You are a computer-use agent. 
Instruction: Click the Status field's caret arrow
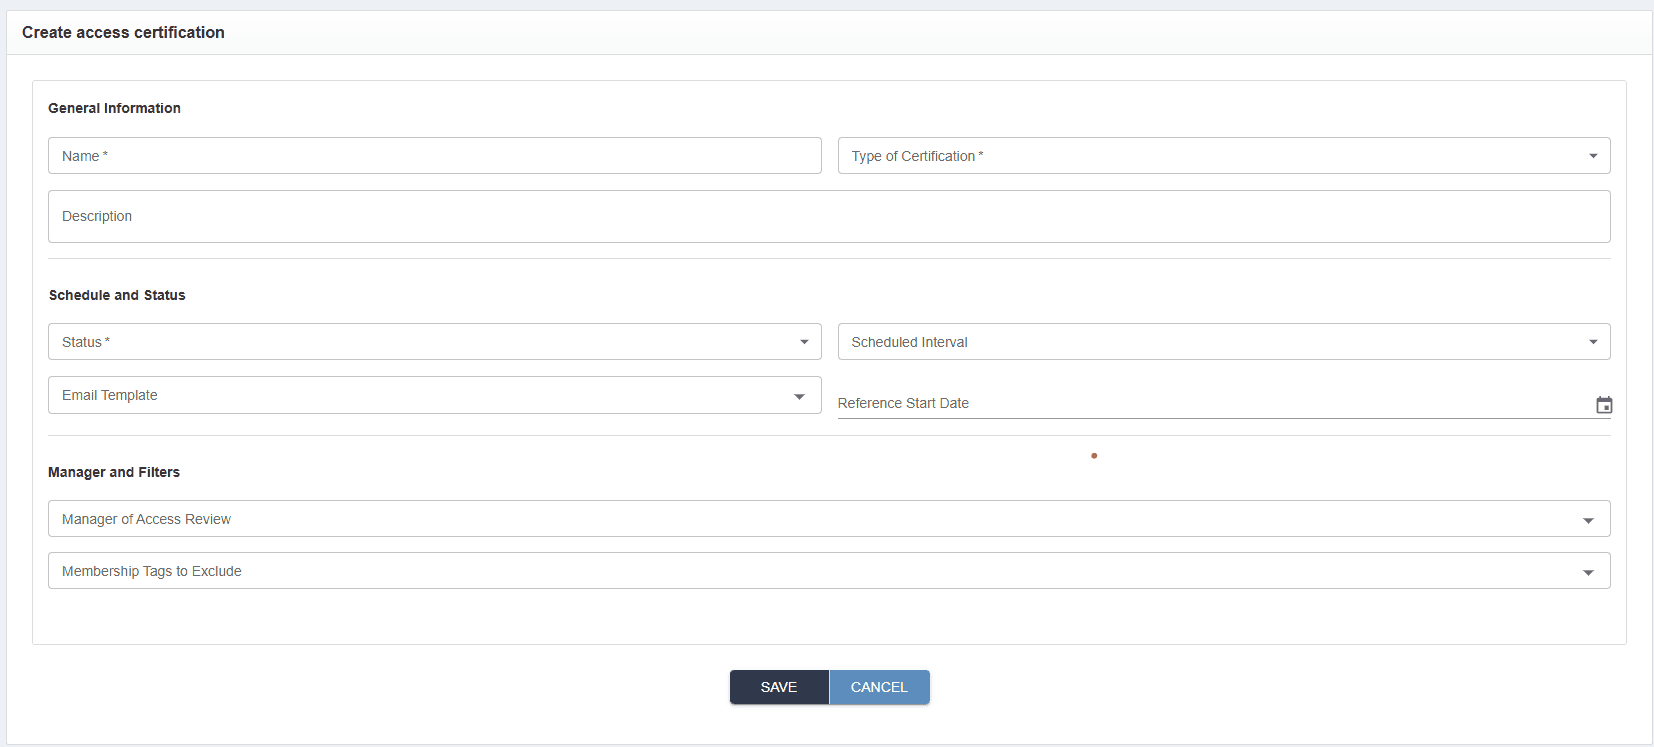(804, 342)
